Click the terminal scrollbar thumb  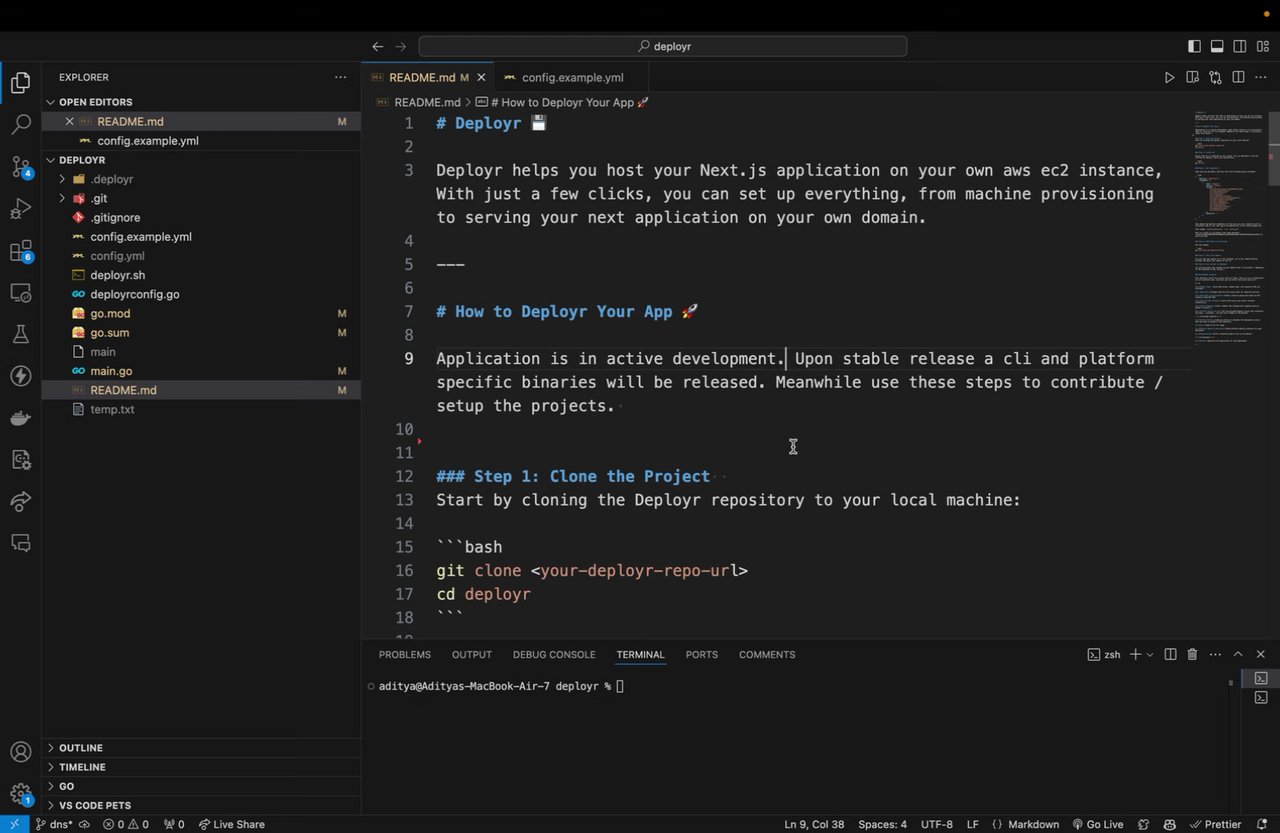pyautogui.click(x=1231, y=683)
